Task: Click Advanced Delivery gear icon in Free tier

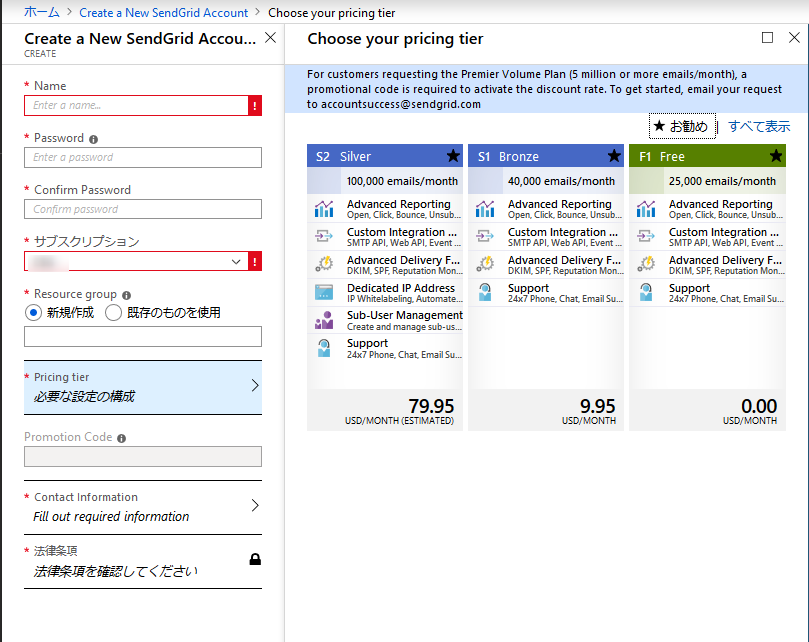Action: point(646,264)
